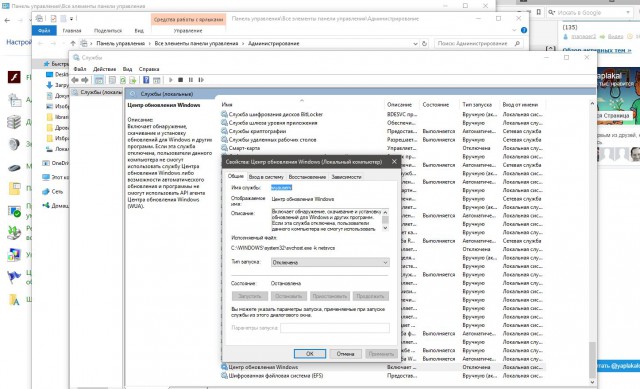Click the Restart service icon in toolbar
Screen dimensions: 640x389
201,80
